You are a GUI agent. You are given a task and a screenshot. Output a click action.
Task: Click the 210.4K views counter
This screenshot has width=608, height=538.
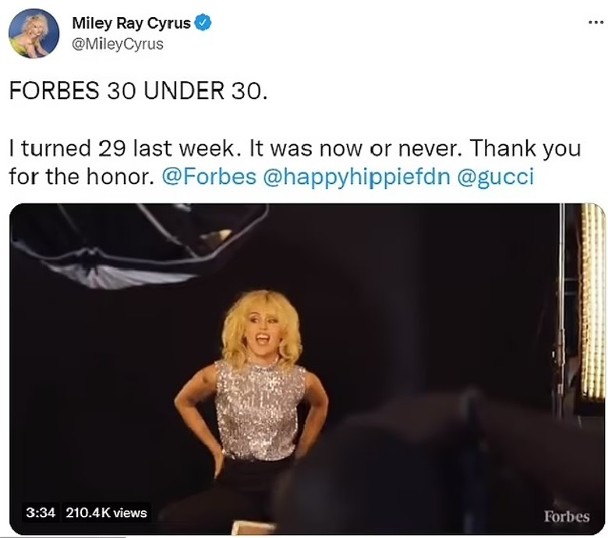click(x=106, y=513)
